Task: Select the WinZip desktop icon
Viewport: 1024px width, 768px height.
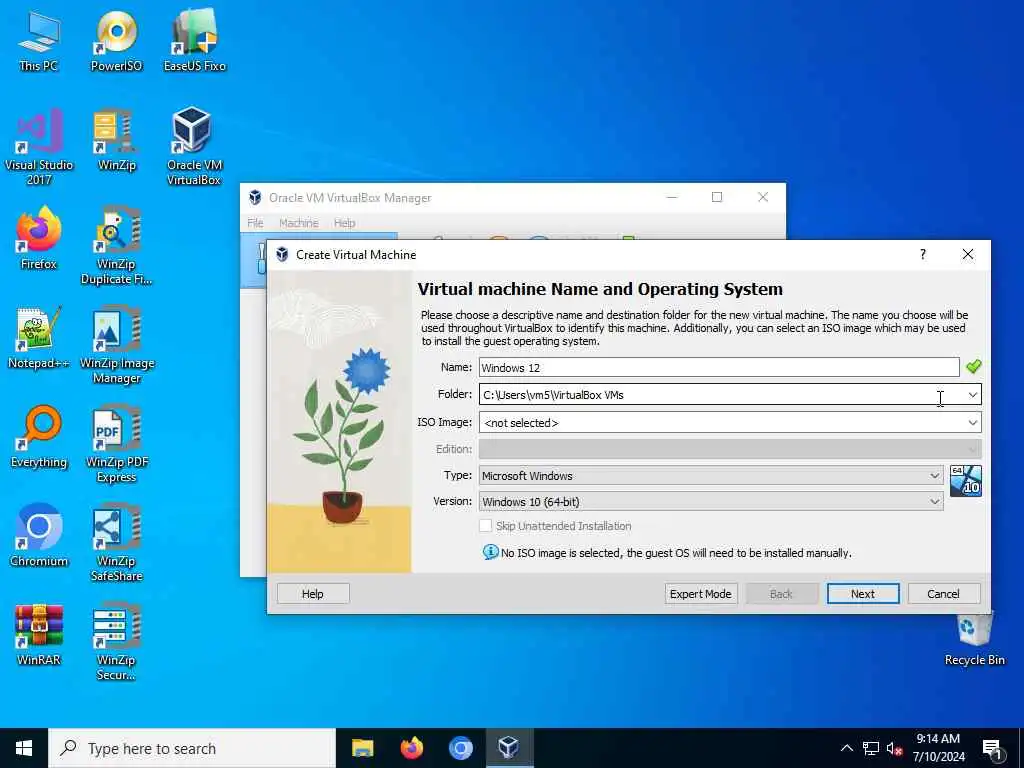Action: coord(116,140)
